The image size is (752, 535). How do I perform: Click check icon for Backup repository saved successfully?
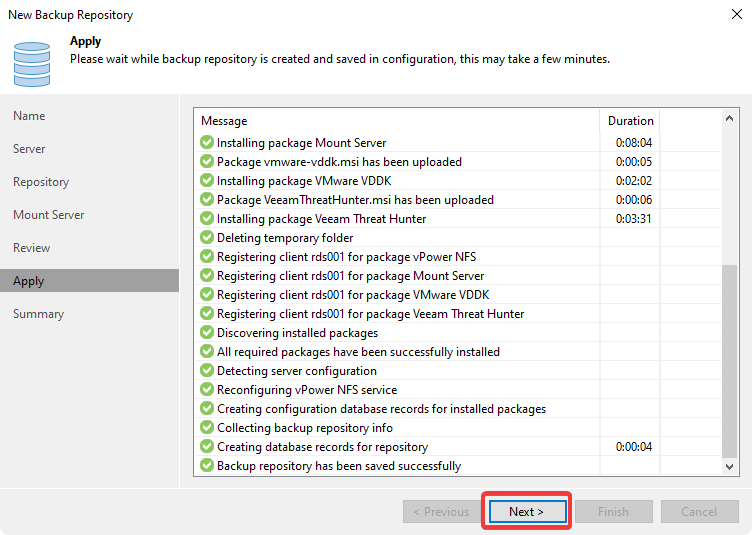tap(207, 466)
